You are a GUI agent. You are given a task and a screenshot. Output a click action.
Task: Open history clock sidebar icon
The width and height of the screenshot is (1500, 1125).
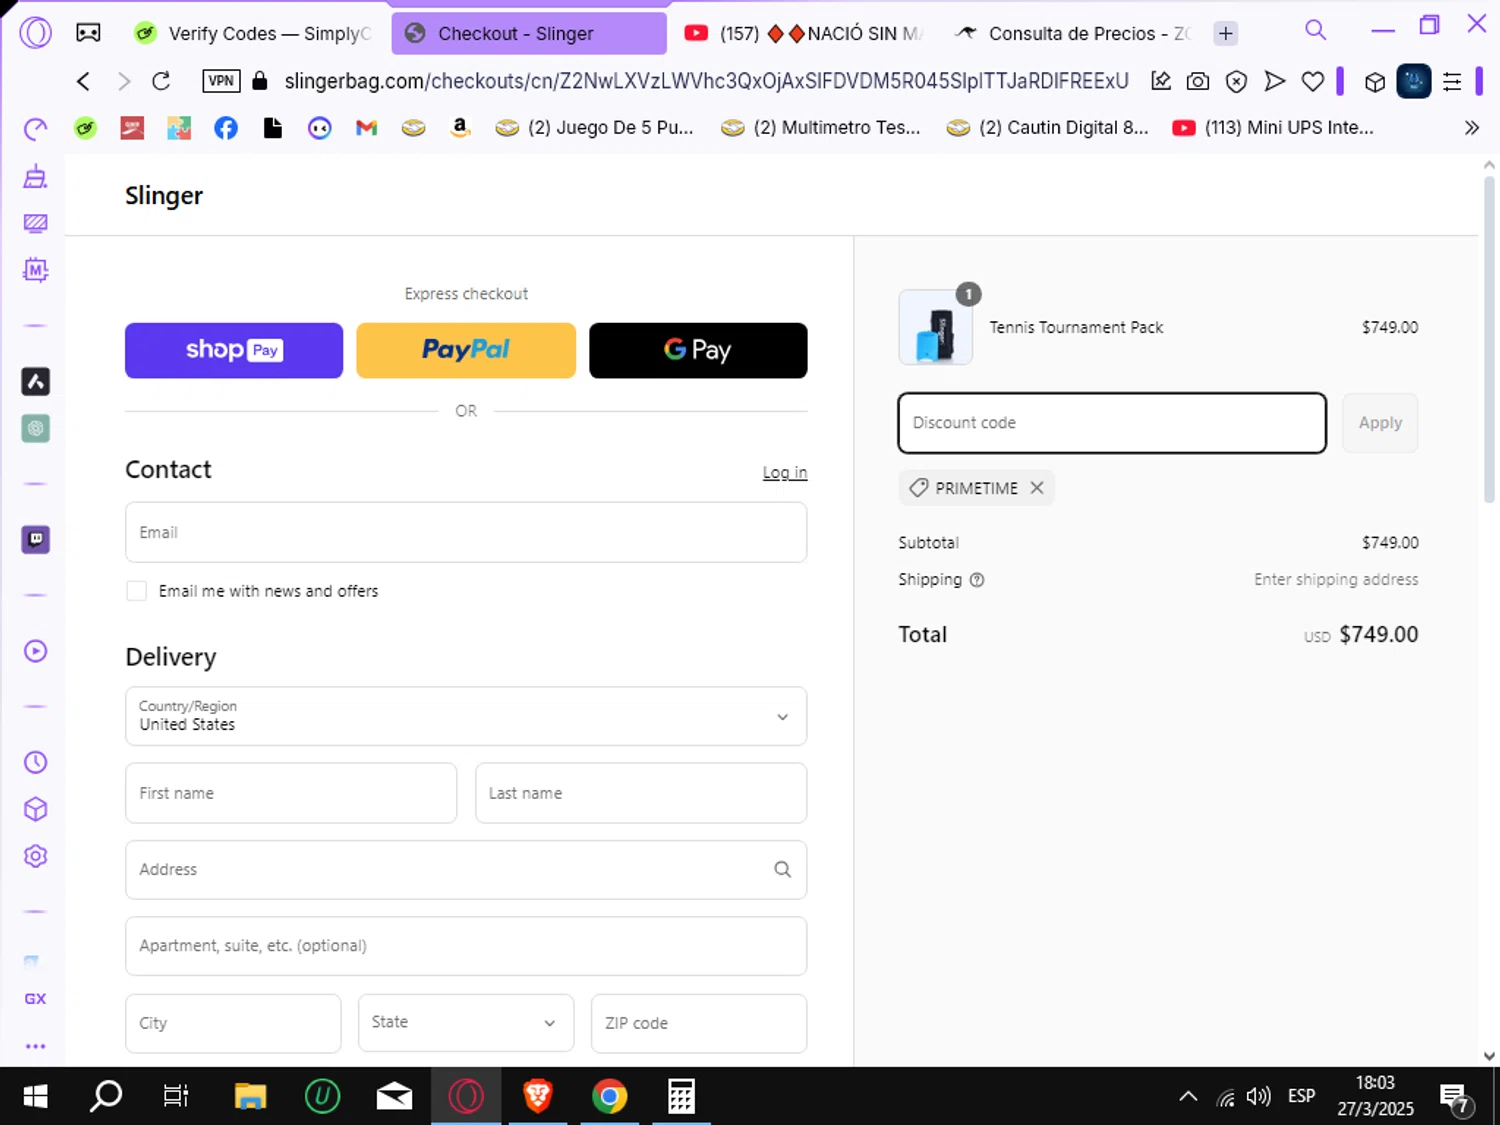[35, 762]
